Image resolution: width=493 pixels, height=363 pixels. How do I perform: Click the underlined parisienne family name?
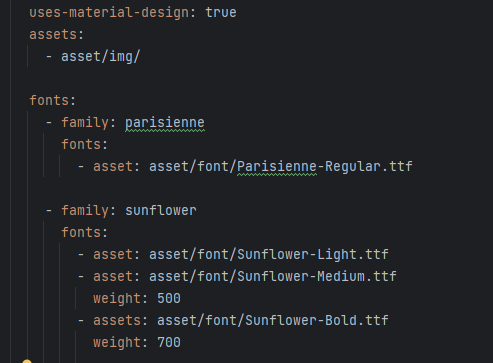tap(165, 123)
